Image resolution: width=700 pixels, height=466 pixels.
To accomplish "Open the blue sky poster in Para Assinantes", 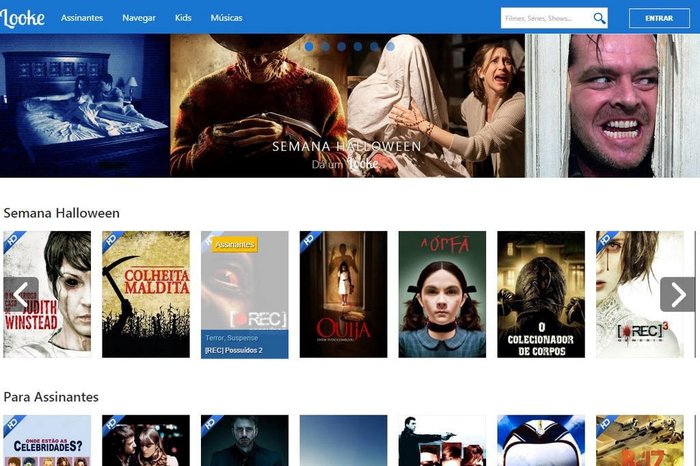I will coord(343,441).
